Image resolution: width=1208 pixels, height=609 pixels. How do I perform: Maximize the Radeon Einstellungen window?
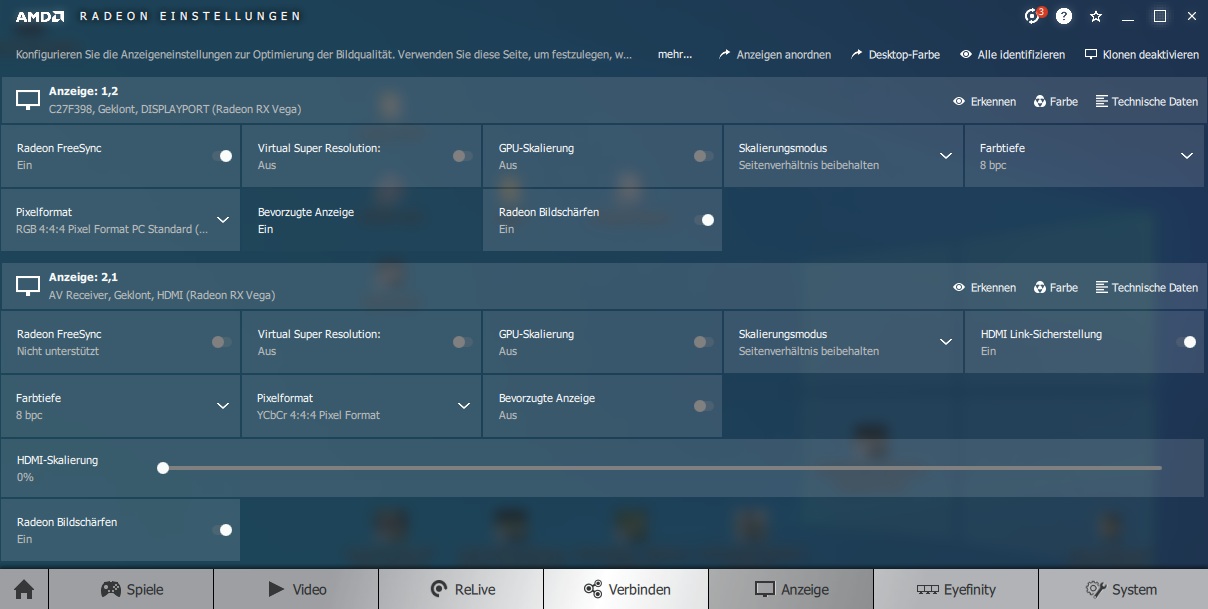tap(1160, 16)
